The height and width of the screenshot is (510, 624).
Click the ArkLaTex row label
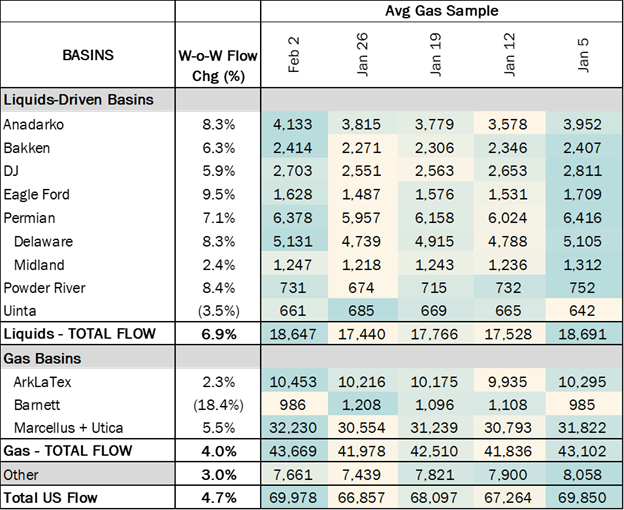coord(42,382)
